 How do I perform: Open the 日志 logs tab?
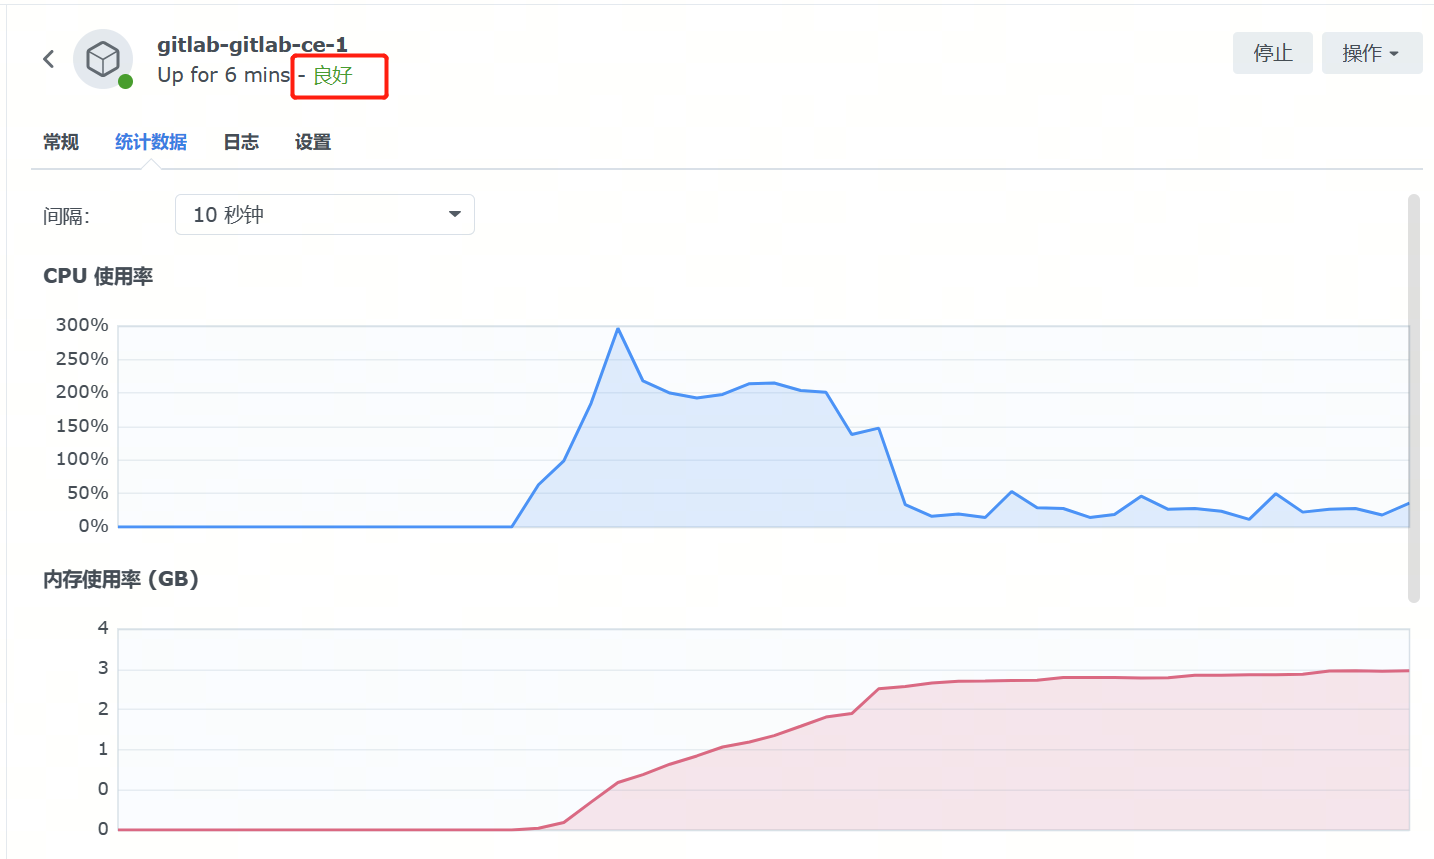240,142
